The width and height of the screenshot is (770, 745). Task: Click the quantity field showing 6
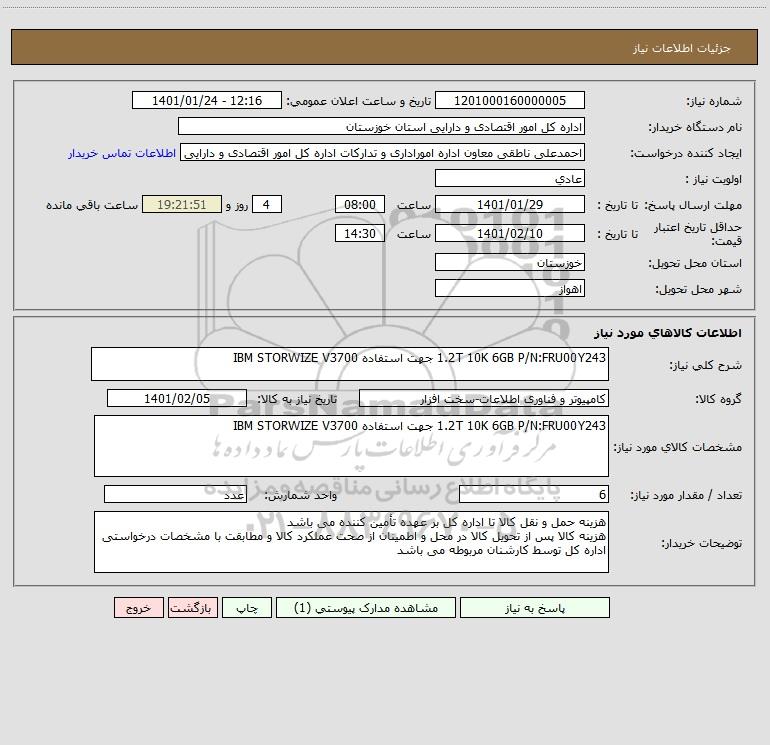(534, 494)
